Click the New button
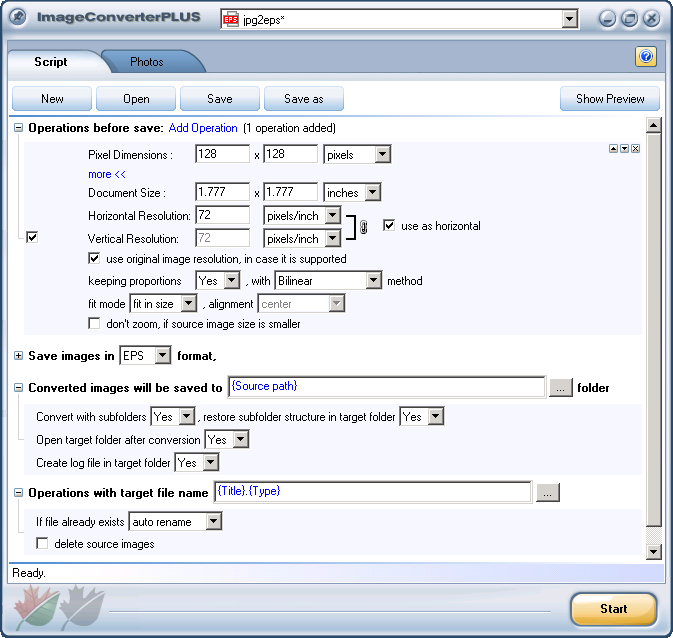Screen dimensions: 673x638 tap(52, 99)
